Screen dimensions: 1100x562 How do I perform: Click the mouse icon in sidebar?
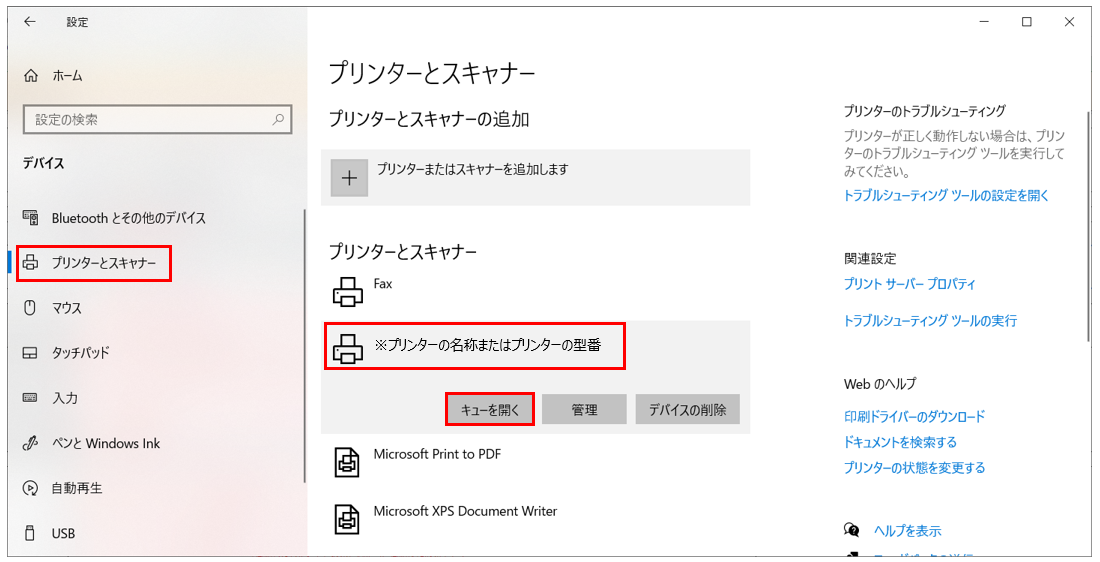pyautogui.click(x=30, y=307)
